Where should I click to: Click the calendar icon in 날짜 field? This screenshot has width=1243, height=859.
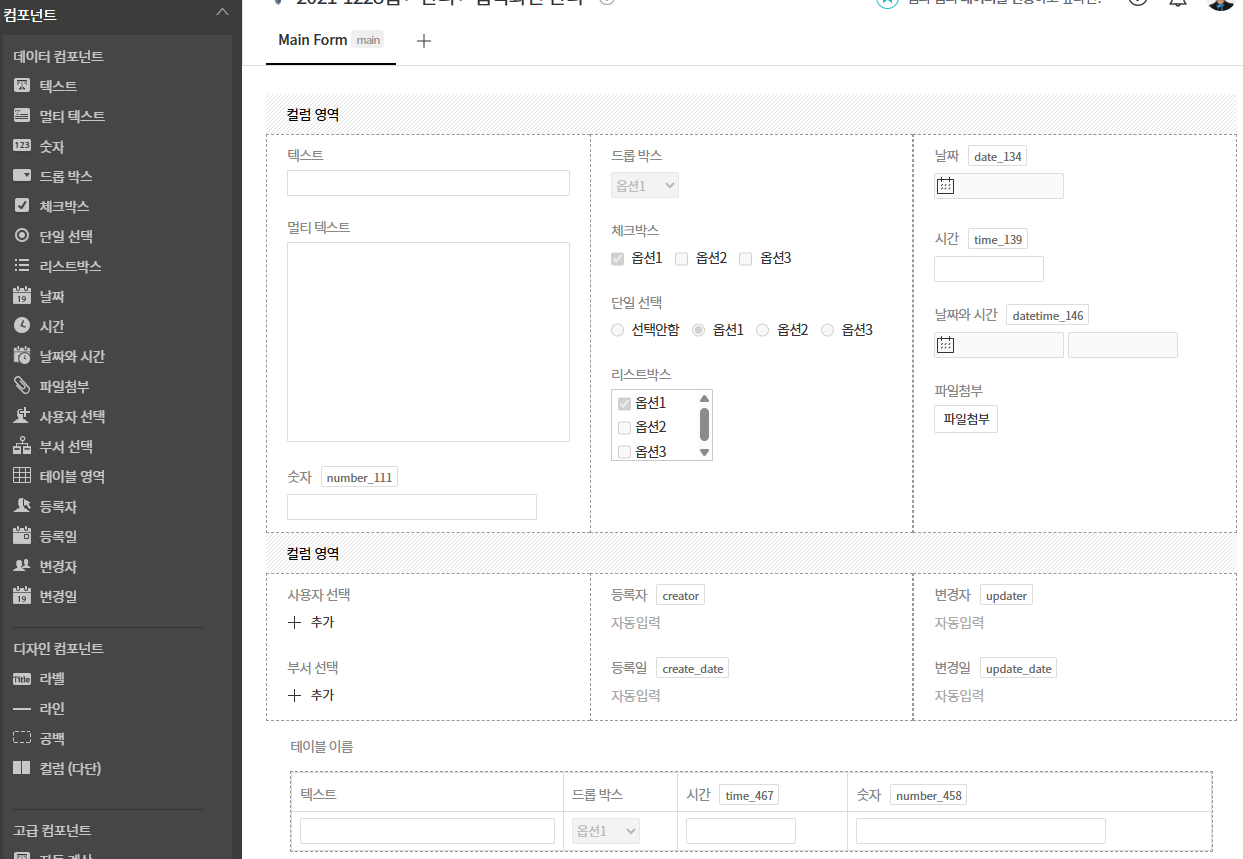click(x=945, y=186)
